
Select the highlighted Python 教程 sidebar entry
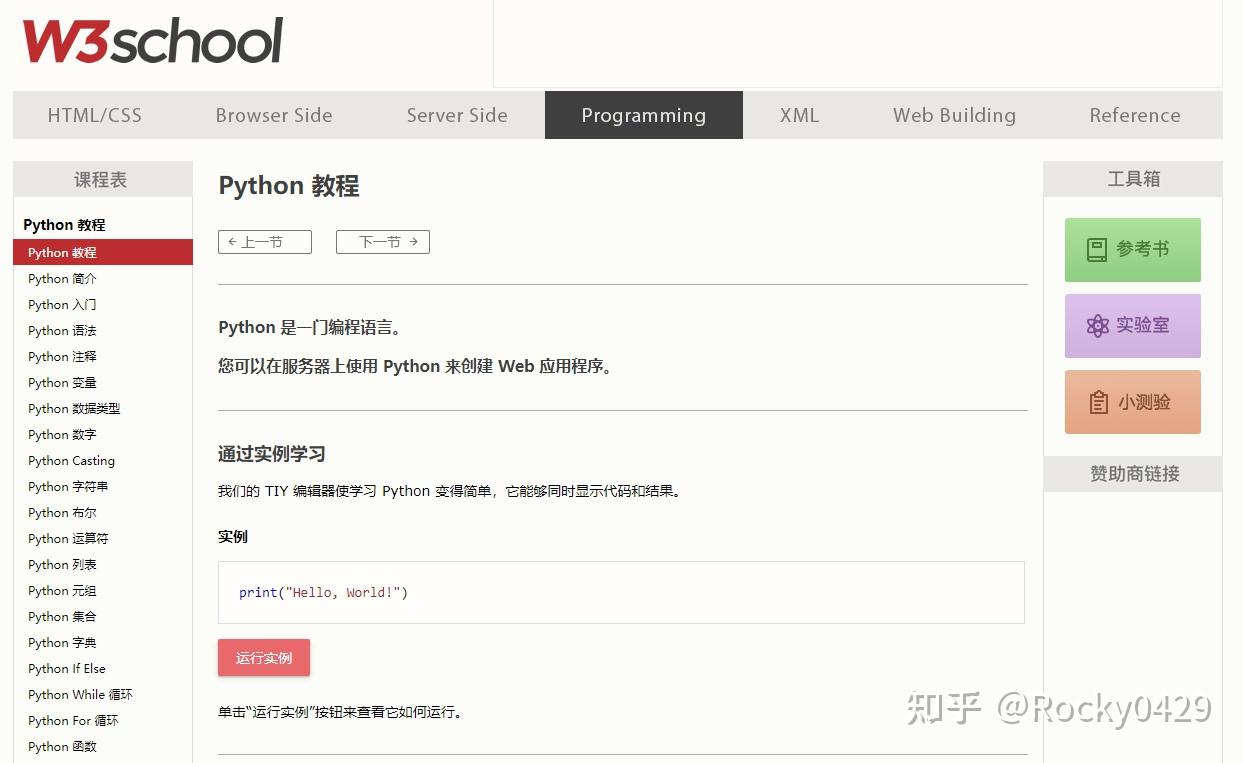click(x=62, y=252)
